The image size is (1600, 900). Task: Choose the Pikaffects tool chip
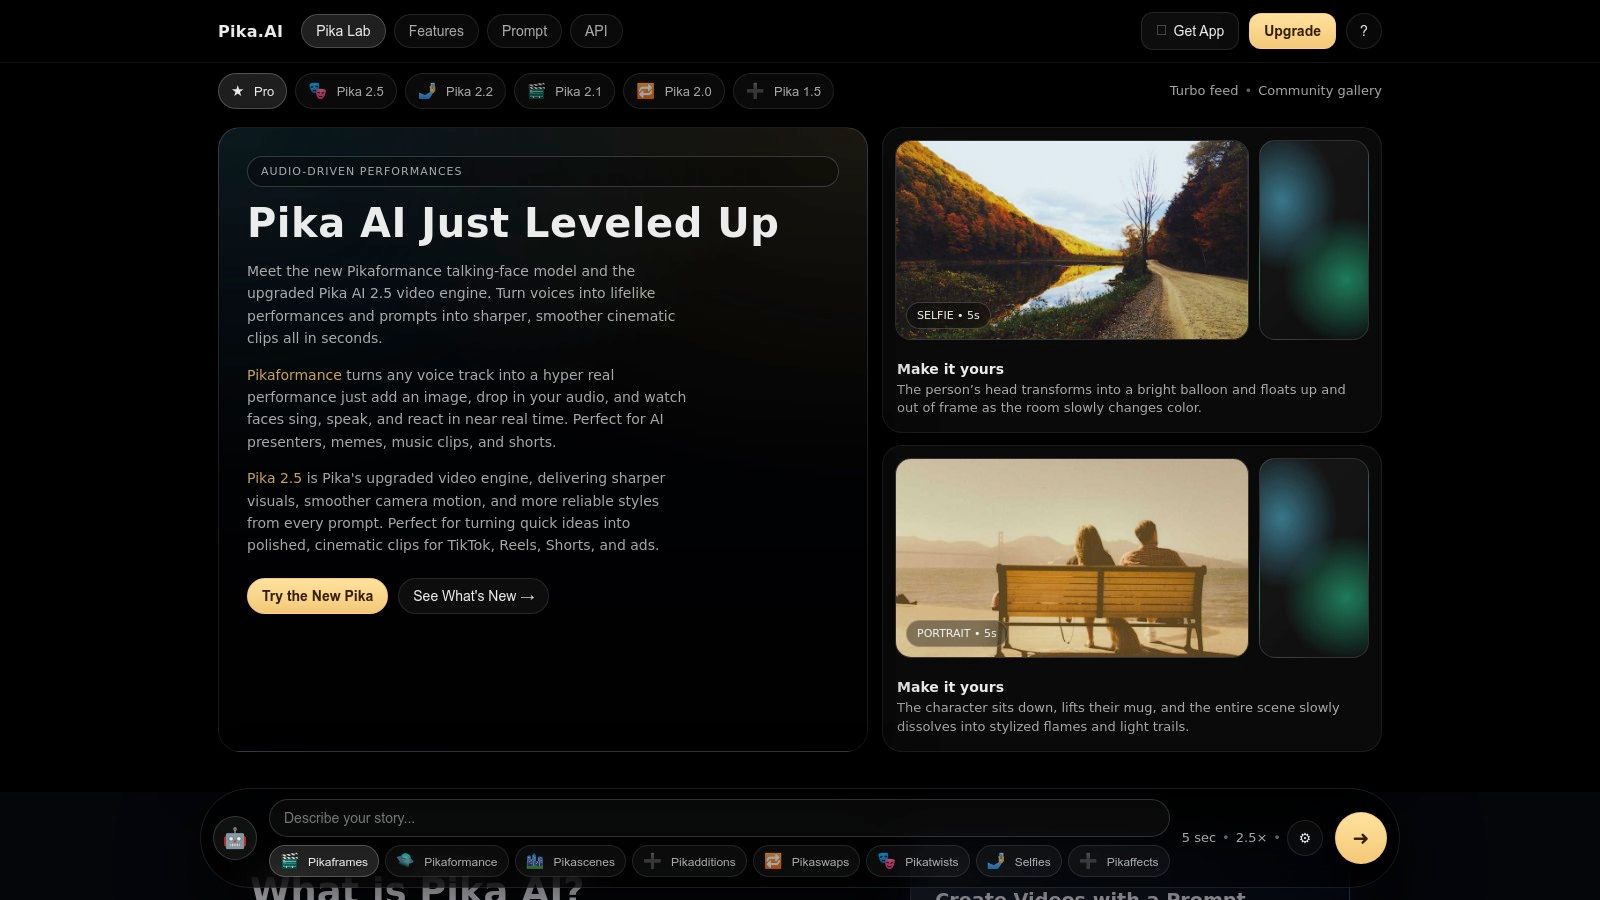[x=1120, y=861]
